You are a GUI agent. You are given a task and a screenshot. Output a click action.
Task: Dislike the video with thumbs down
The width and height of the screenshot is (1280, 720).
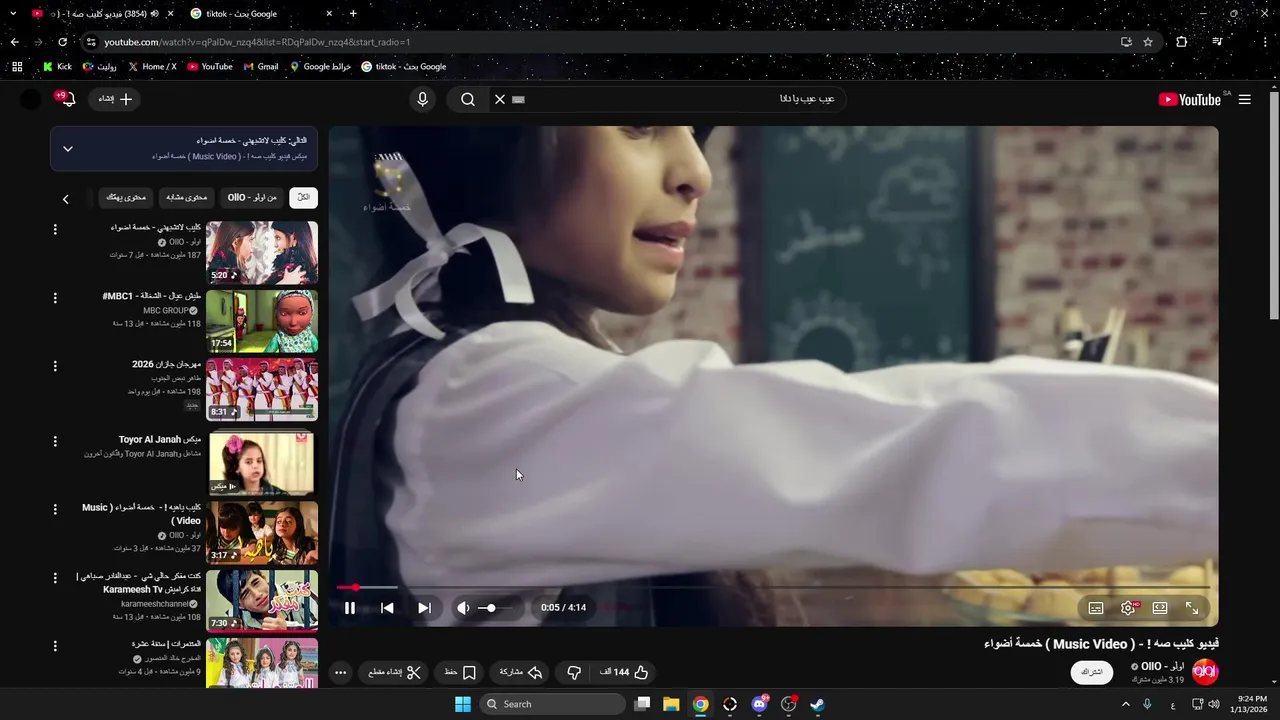pyautogui.click(x=574, y=672)
